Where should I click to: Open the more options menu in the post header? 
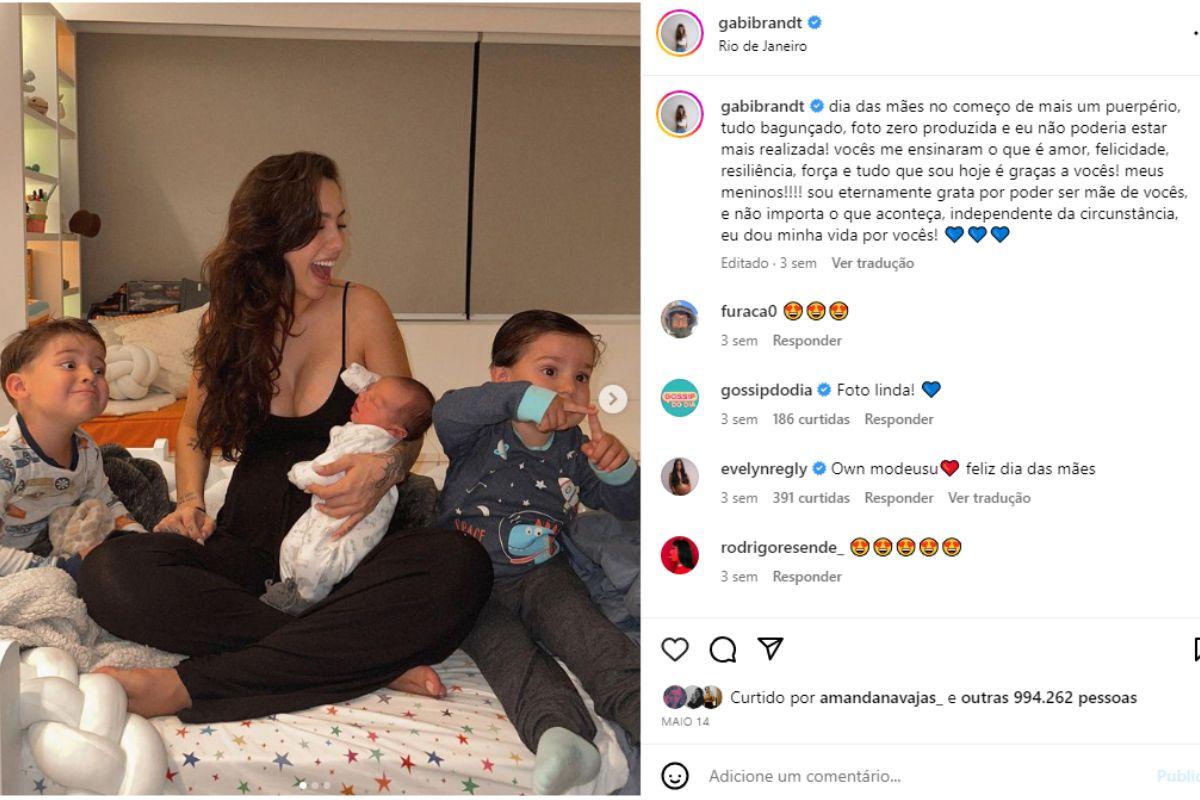(x=1196, y=33)
